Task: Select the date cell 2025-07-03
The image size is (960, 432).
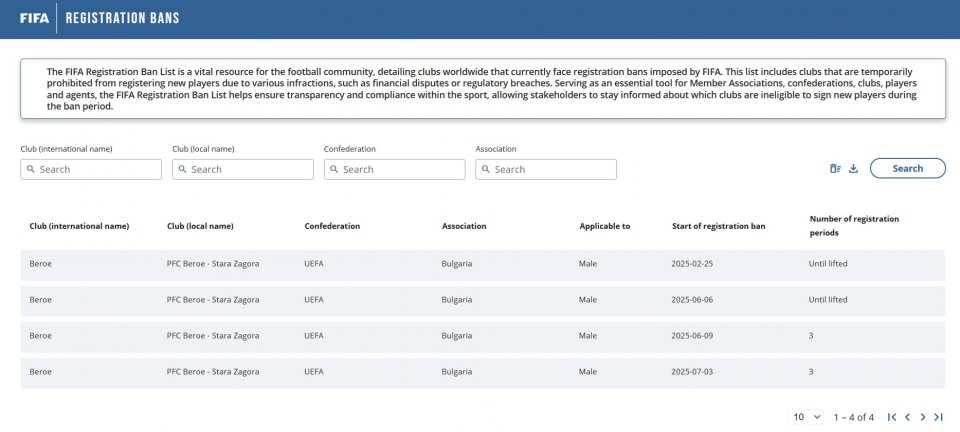Action: click(692, 372)
